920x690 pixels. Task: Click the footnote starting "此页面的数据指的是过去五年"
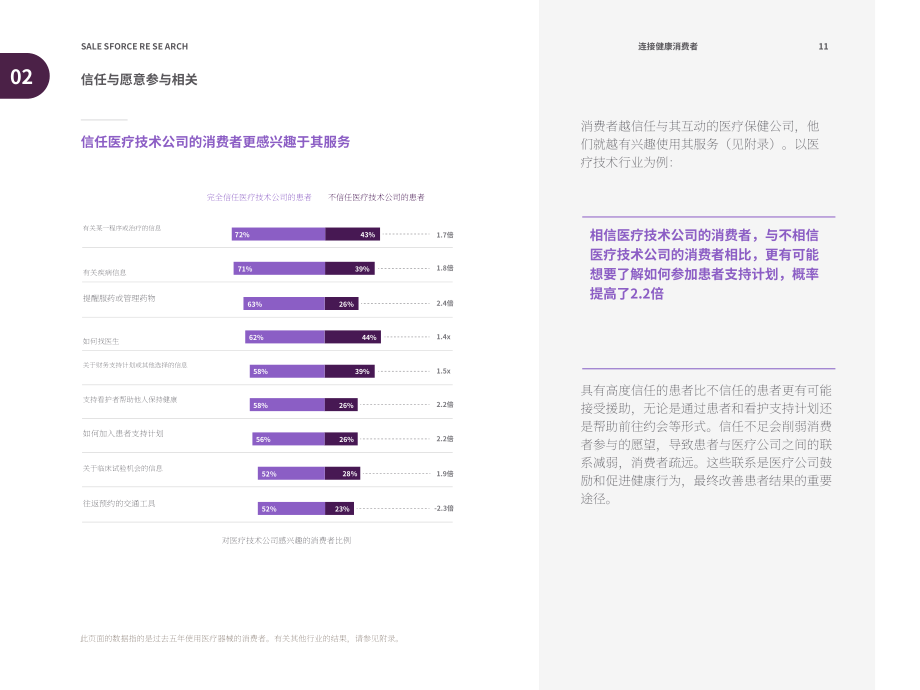(x=241, y=638)
